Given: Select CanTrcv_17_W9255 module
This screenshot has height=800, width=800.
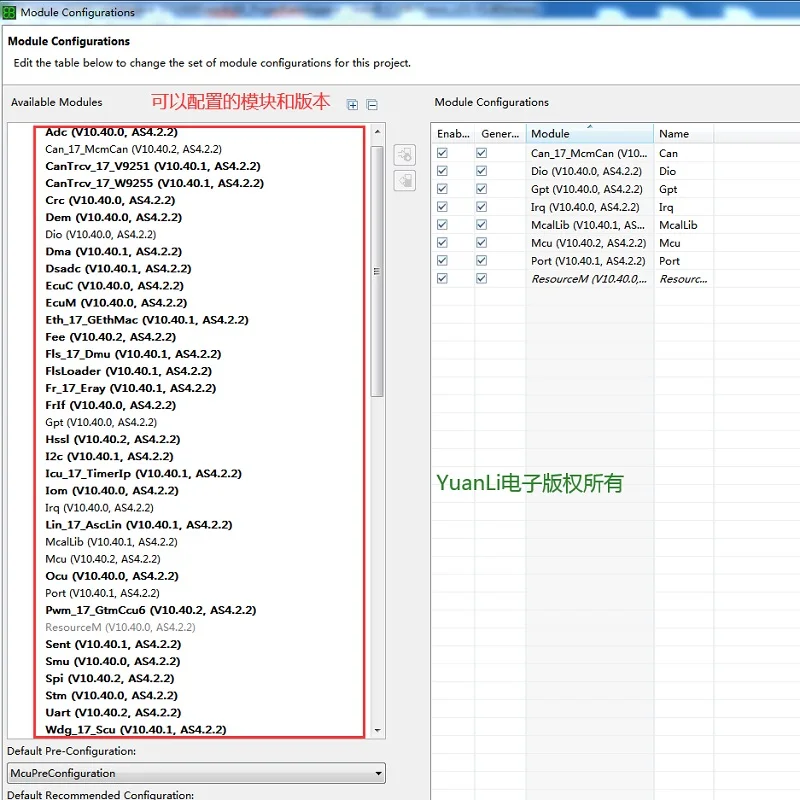Looking at the screenshot, I should (154, 183).
